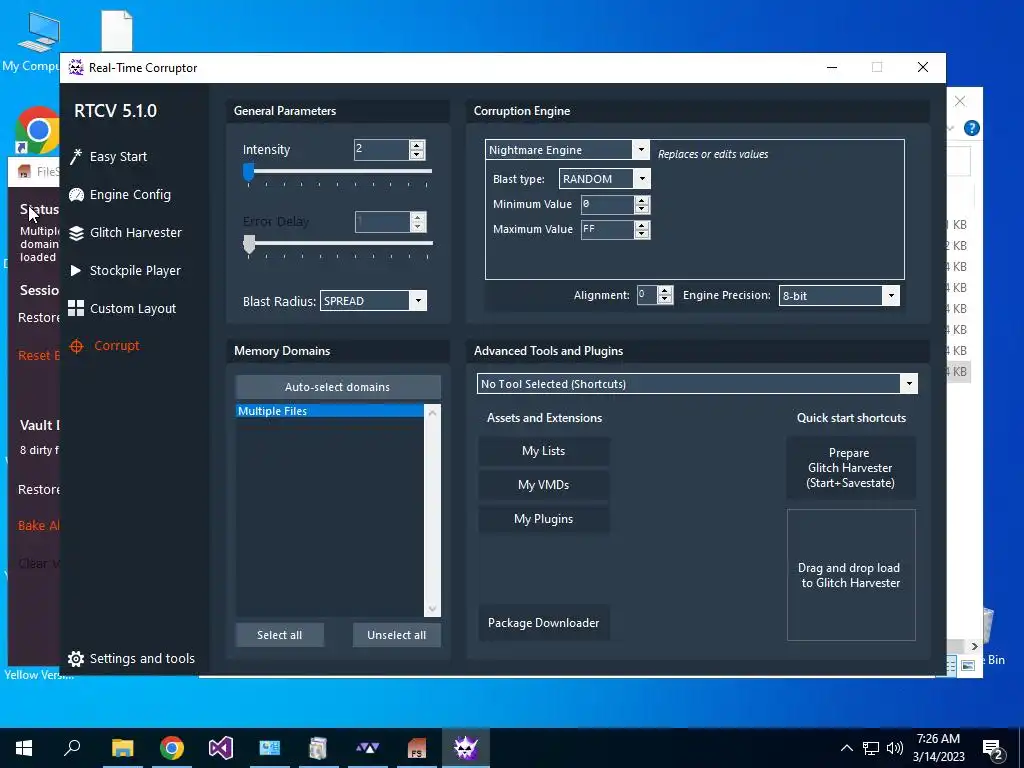Image resolution: width=1024 pixels, height=768 pixels.
Task: Click the Chrome desktop shortcut icon
Action: click(37, 130)
